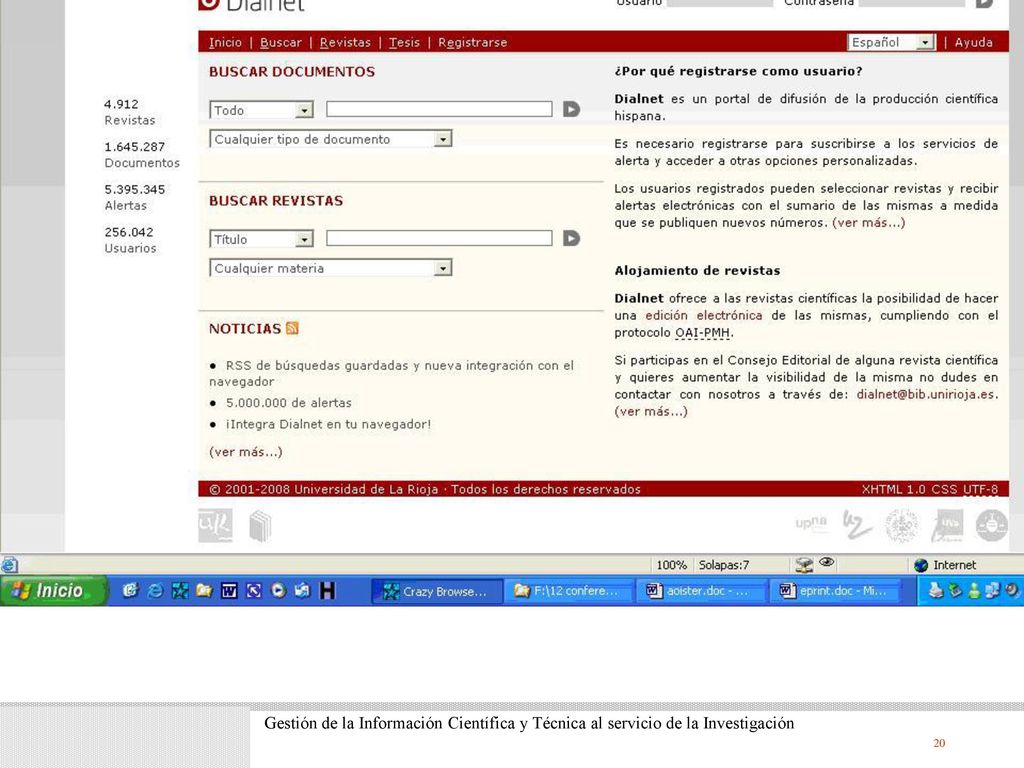Click the round university seal logo in the footer
The height and width of the screenshot is (768, 1024).
coord(902,526)
